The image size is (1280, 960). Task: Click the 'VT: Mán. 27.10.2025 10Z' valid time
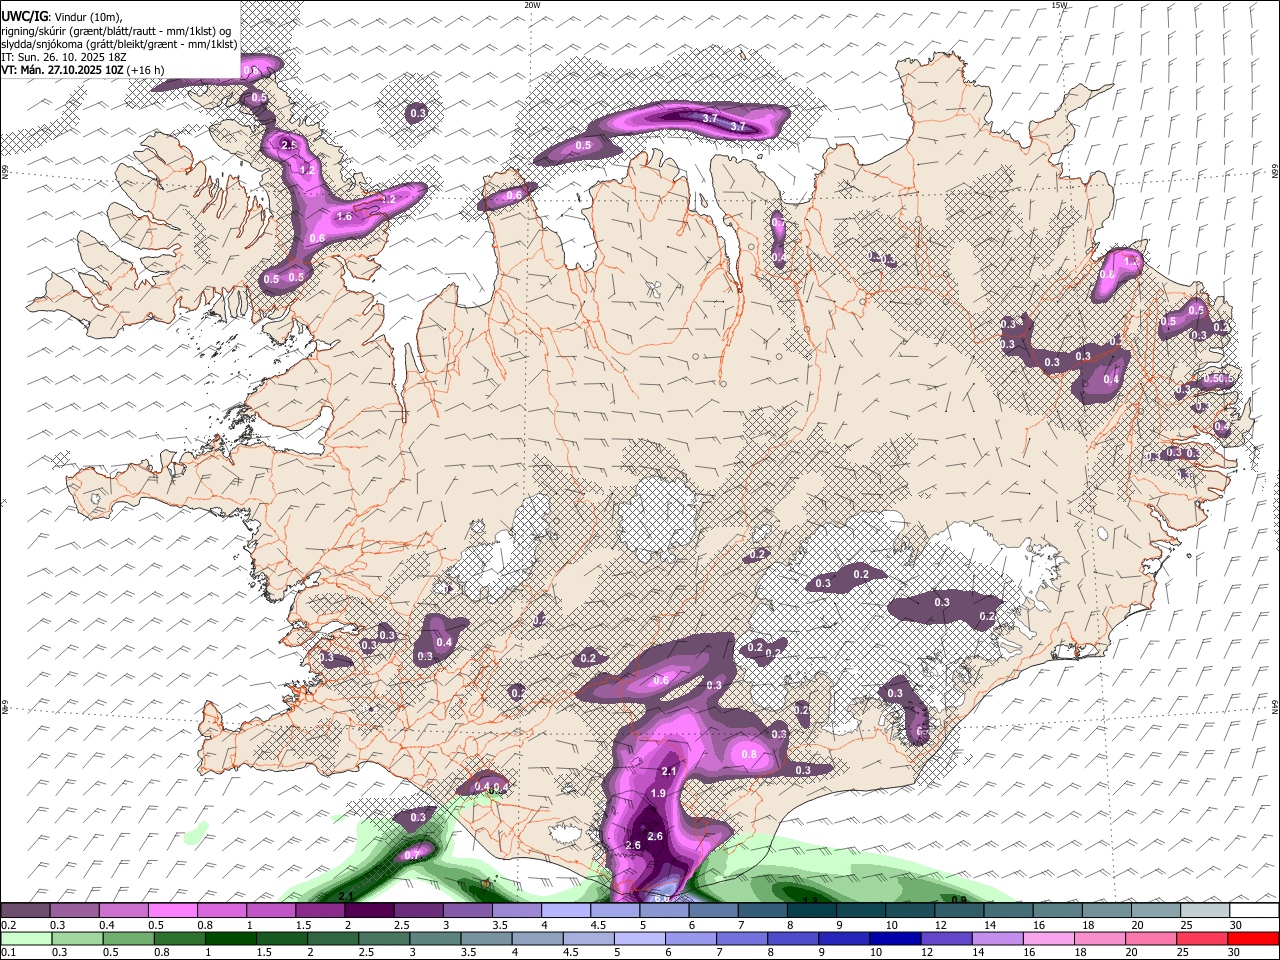click(x=63, y=70)
